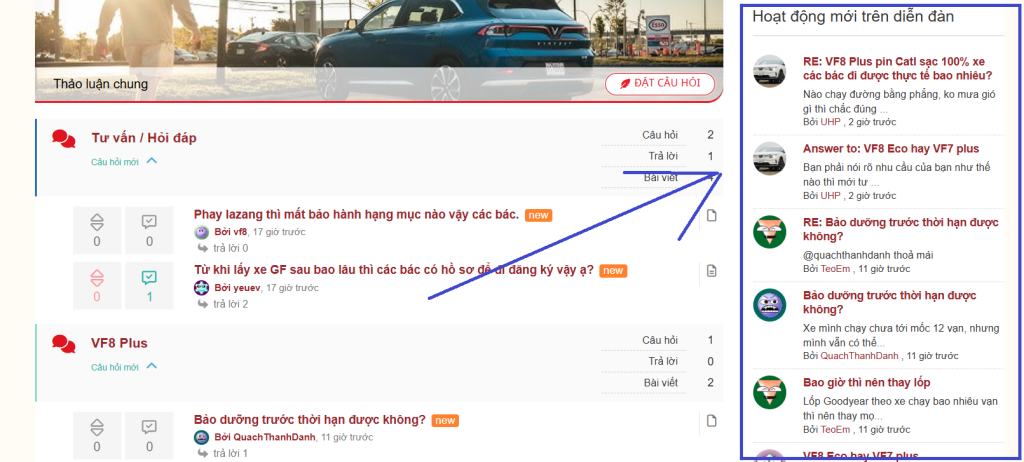Open the VF8 Plus forum category
The width and height of the screenshot is (1024, 462).
119,343
